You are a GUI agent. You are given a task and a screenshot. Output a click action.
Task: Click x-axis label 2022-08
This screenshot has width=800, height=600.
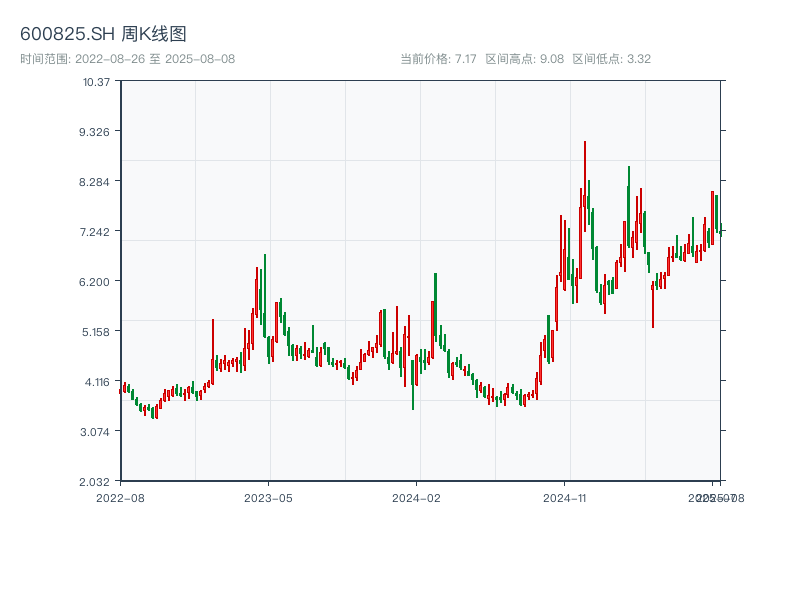(x=120, y=498)
